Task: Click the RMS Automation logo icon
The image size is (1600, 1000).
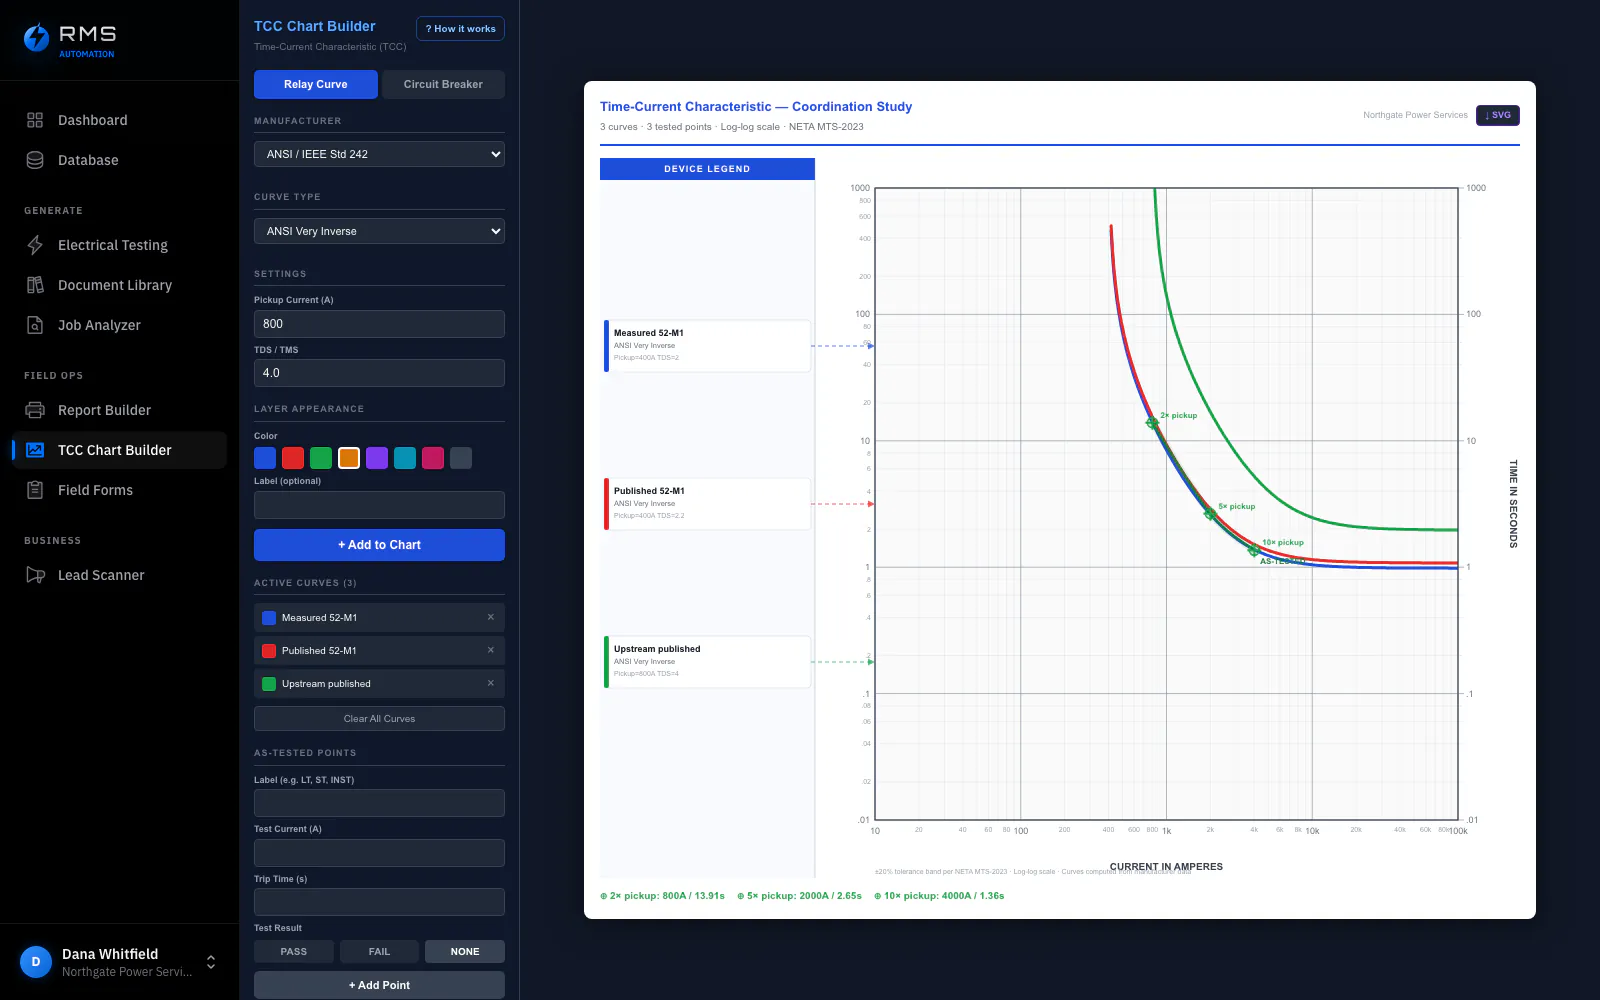Action: (37, 38)
